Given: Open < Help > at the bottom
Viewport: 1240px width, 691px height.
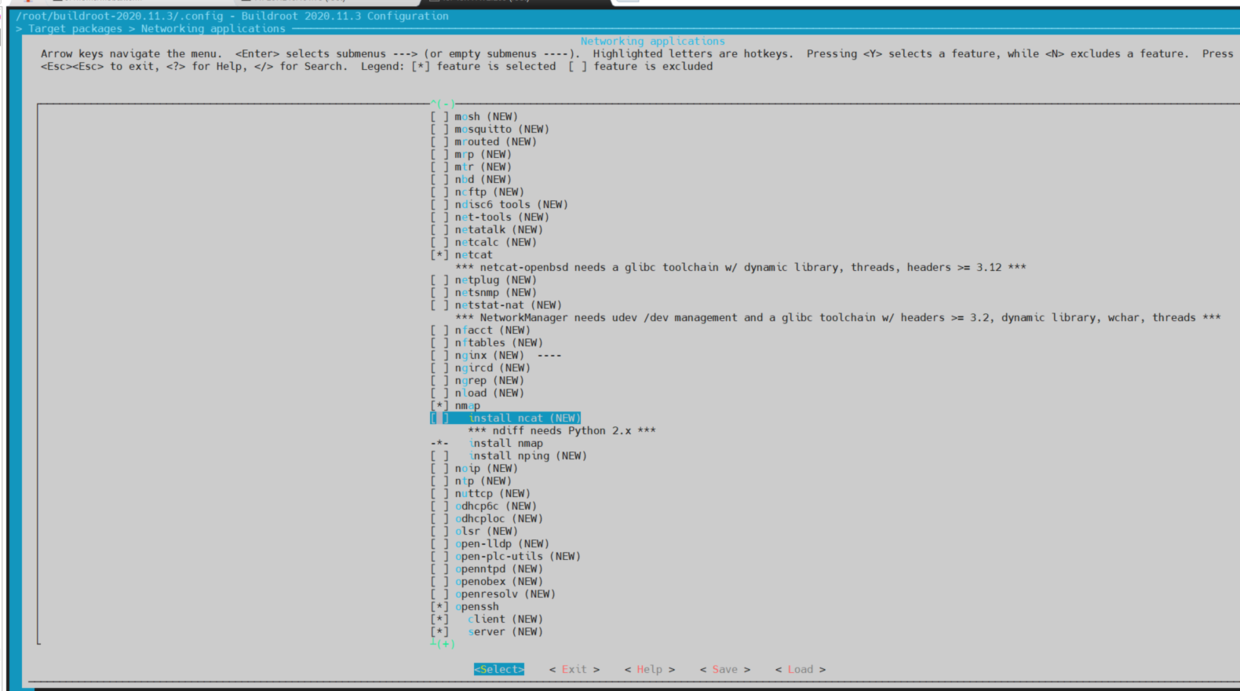Looking at the screenshot, I should 649,670.
